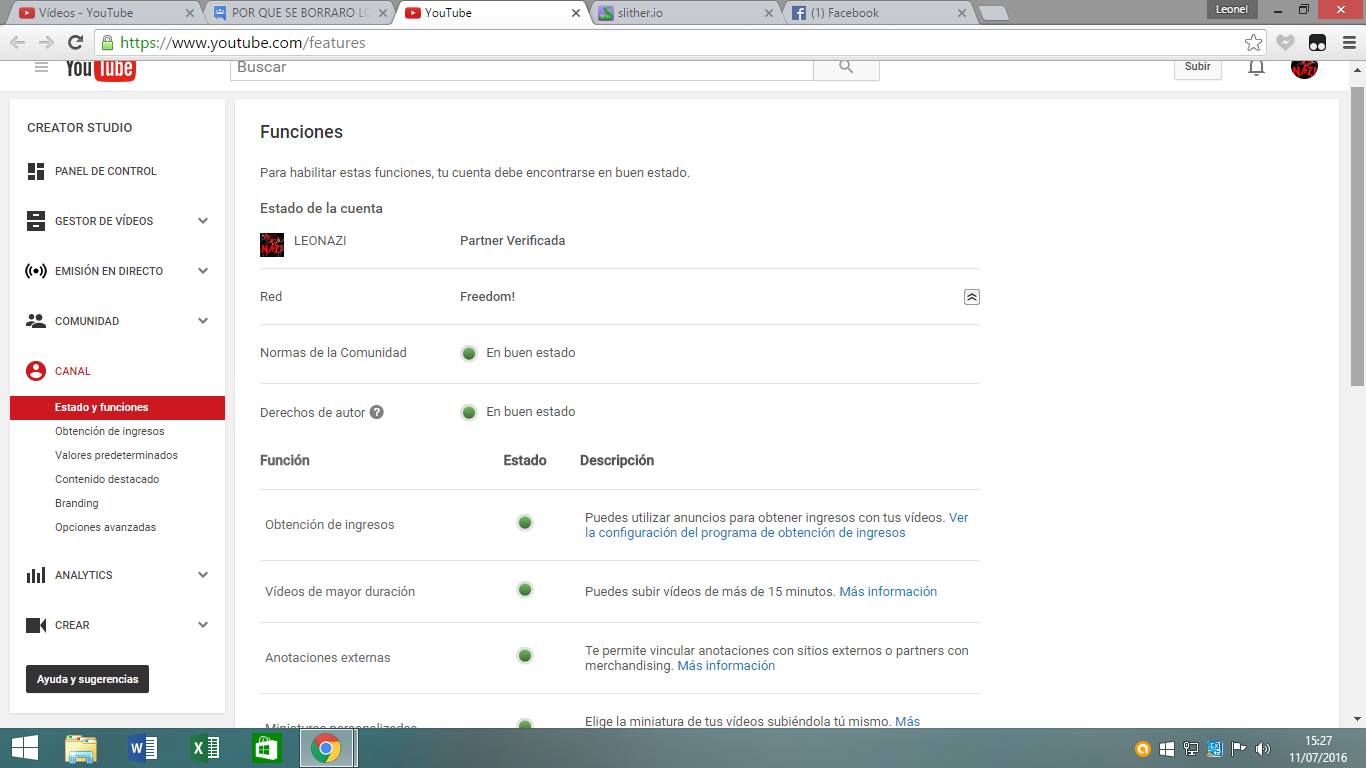Open the Branding submenu
This screenshot has width=1366, height=768.
point(77,503)
